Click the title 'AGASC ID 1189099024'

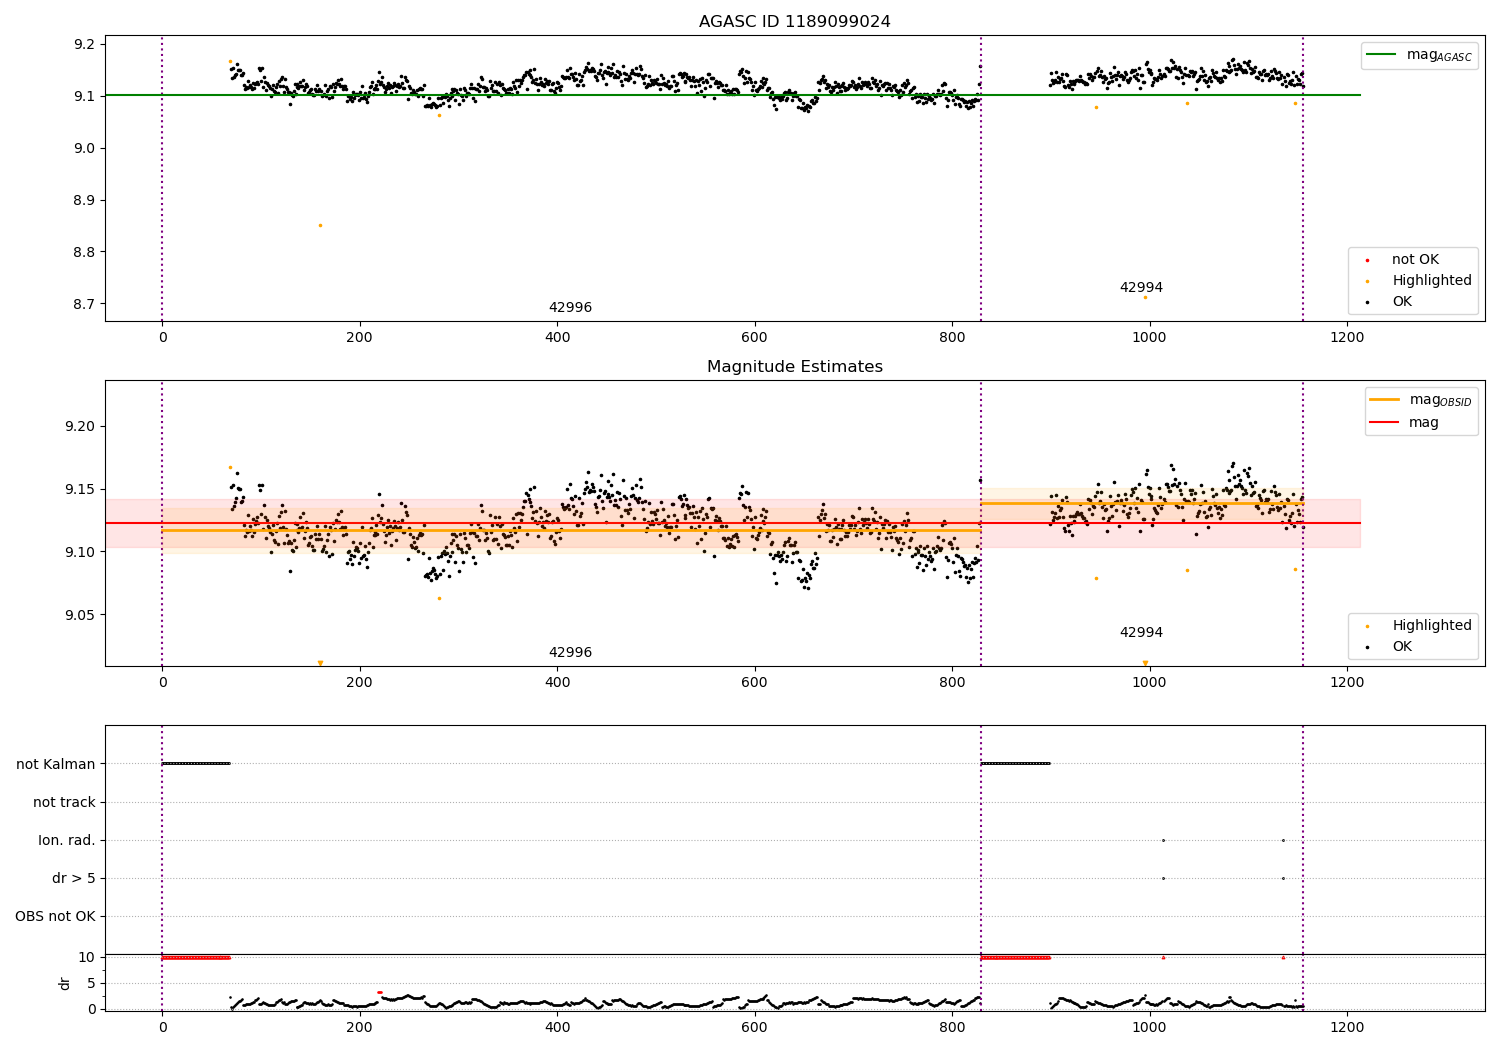(794, 22)
